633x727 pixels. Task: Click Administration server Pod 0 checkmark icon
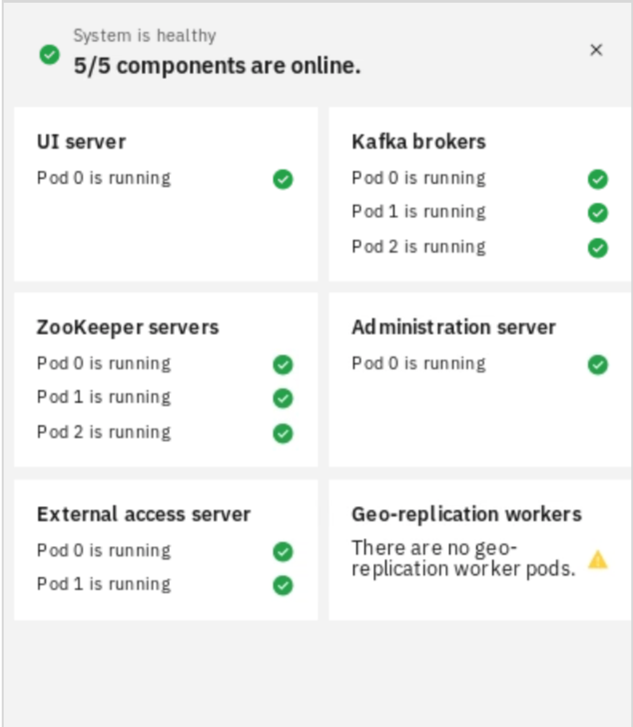tap(598, 365)
